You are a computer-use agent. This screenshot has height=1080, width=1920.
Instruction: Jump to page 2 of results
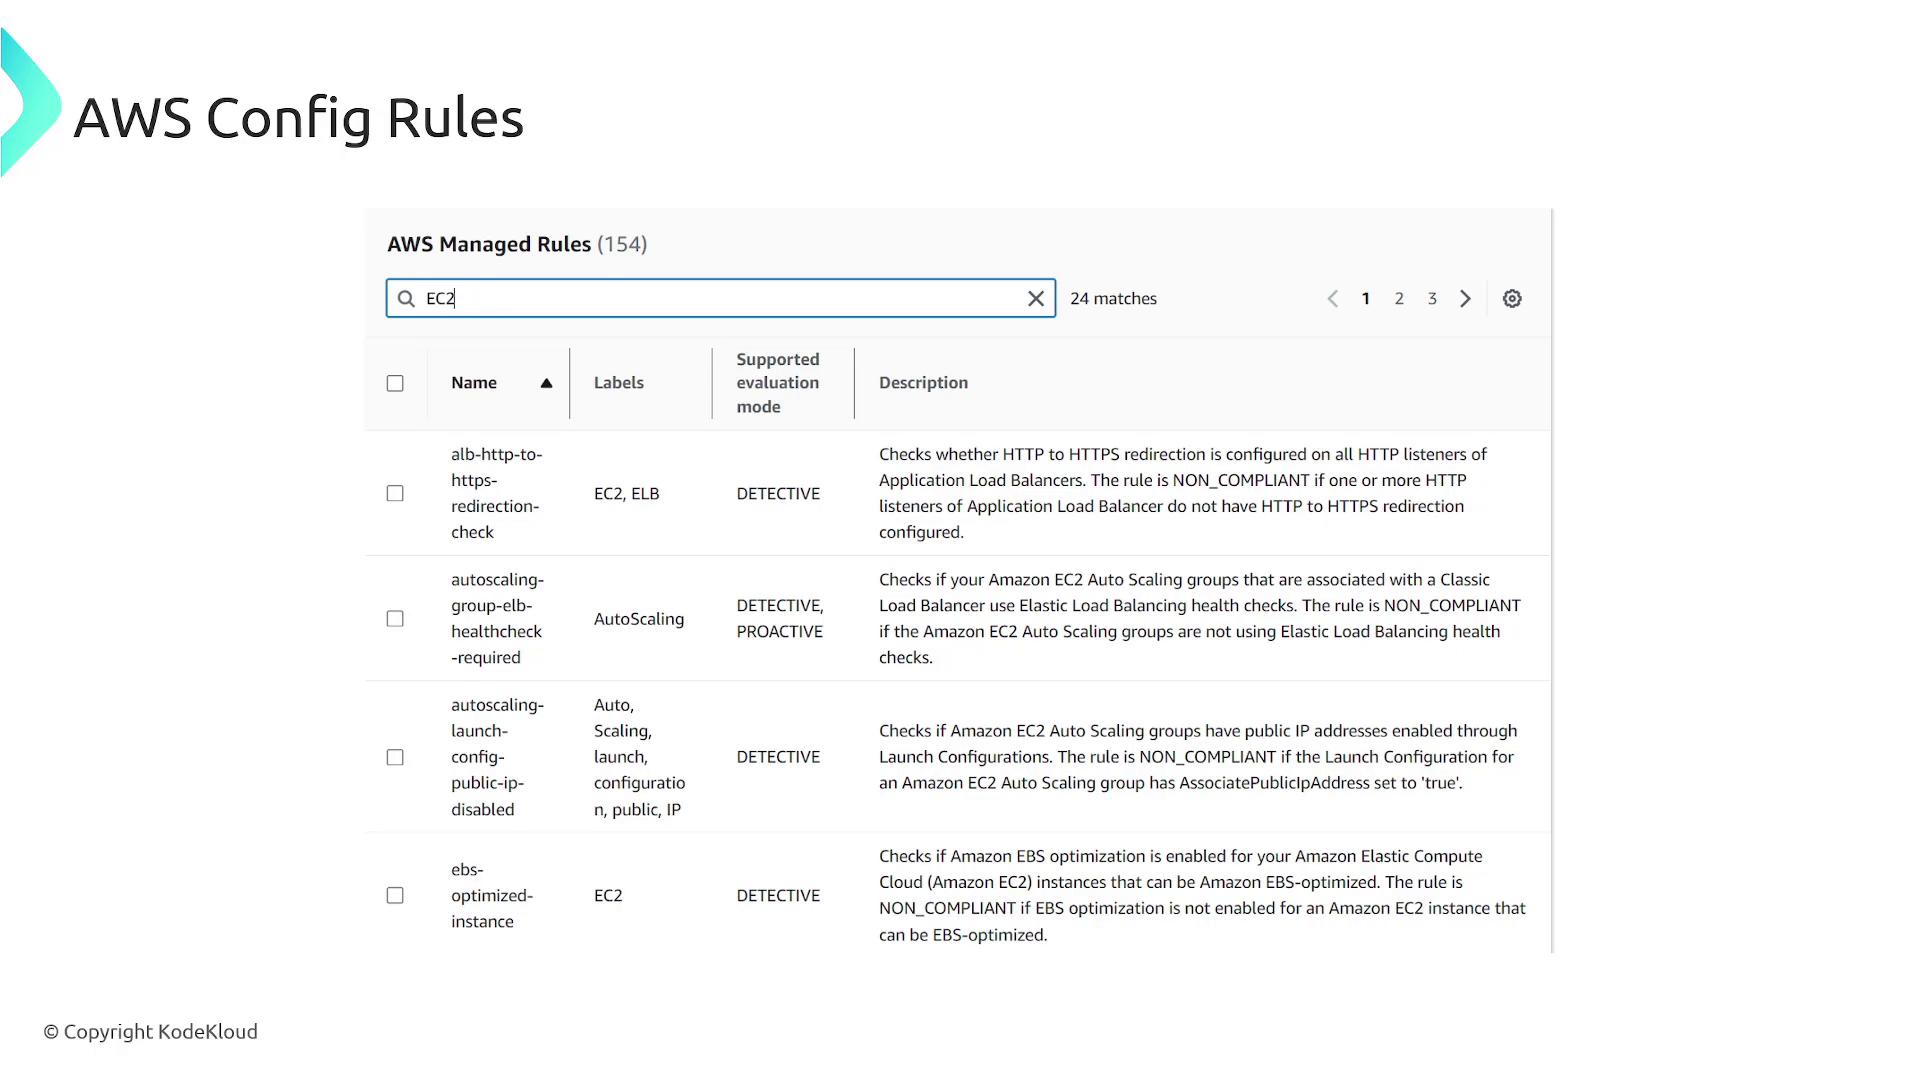click(1399, 299)
